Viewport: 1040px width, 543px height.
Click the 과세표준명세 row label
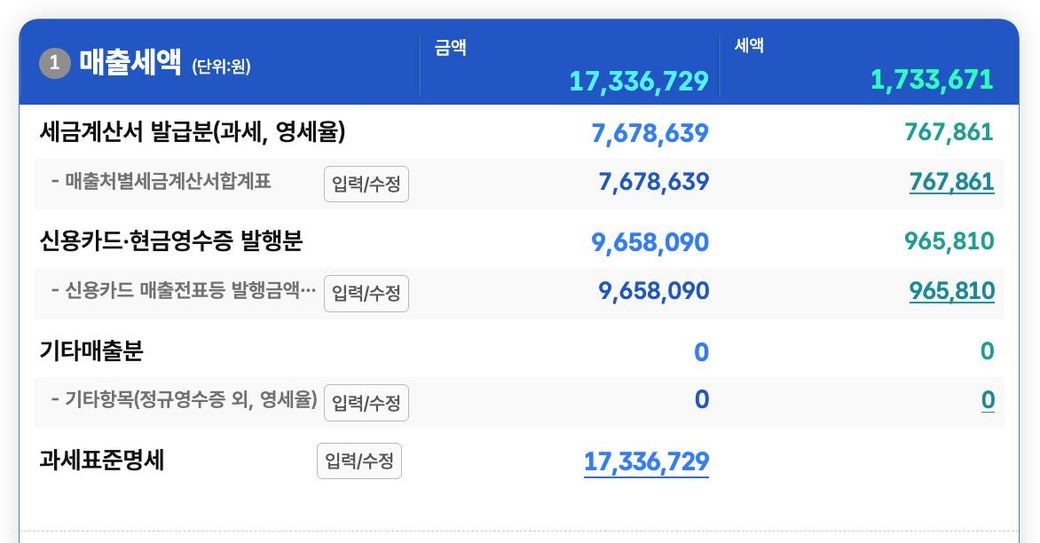click(x=102, y=460)
